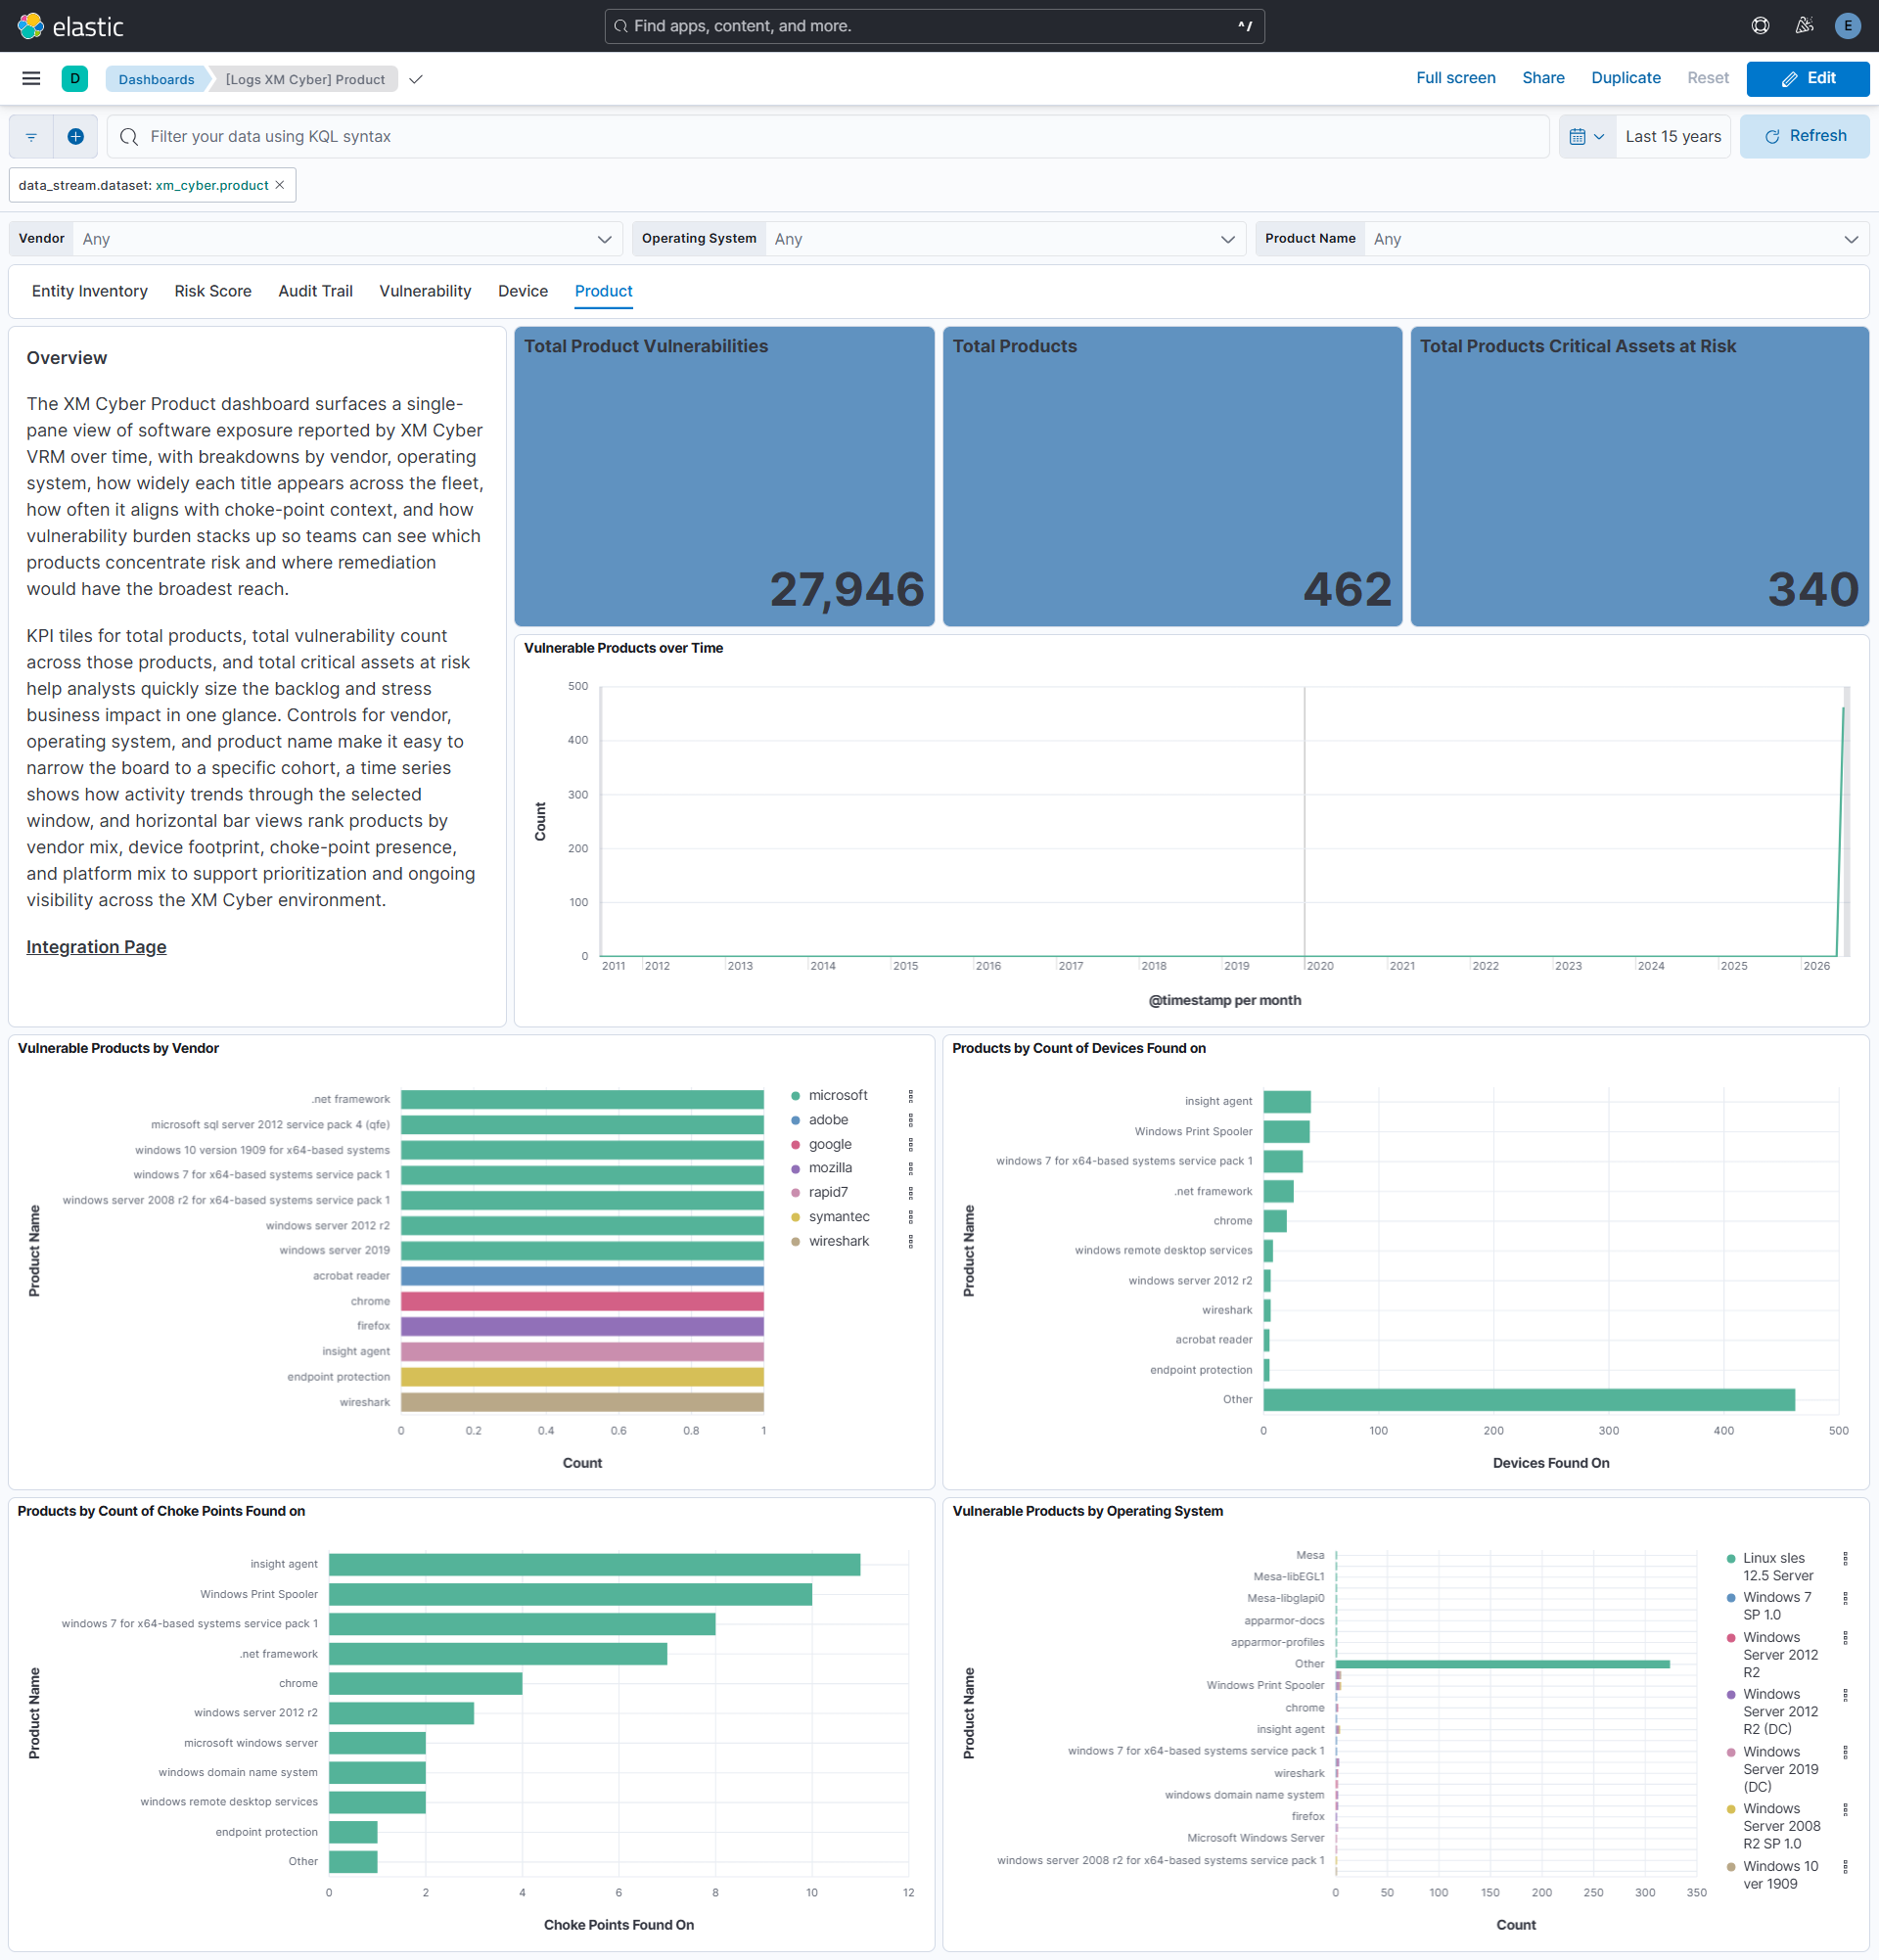The height and width of the screenshot is (1960, 1879).
Task: Click the Refresh button
Action: click(1804, 137)
